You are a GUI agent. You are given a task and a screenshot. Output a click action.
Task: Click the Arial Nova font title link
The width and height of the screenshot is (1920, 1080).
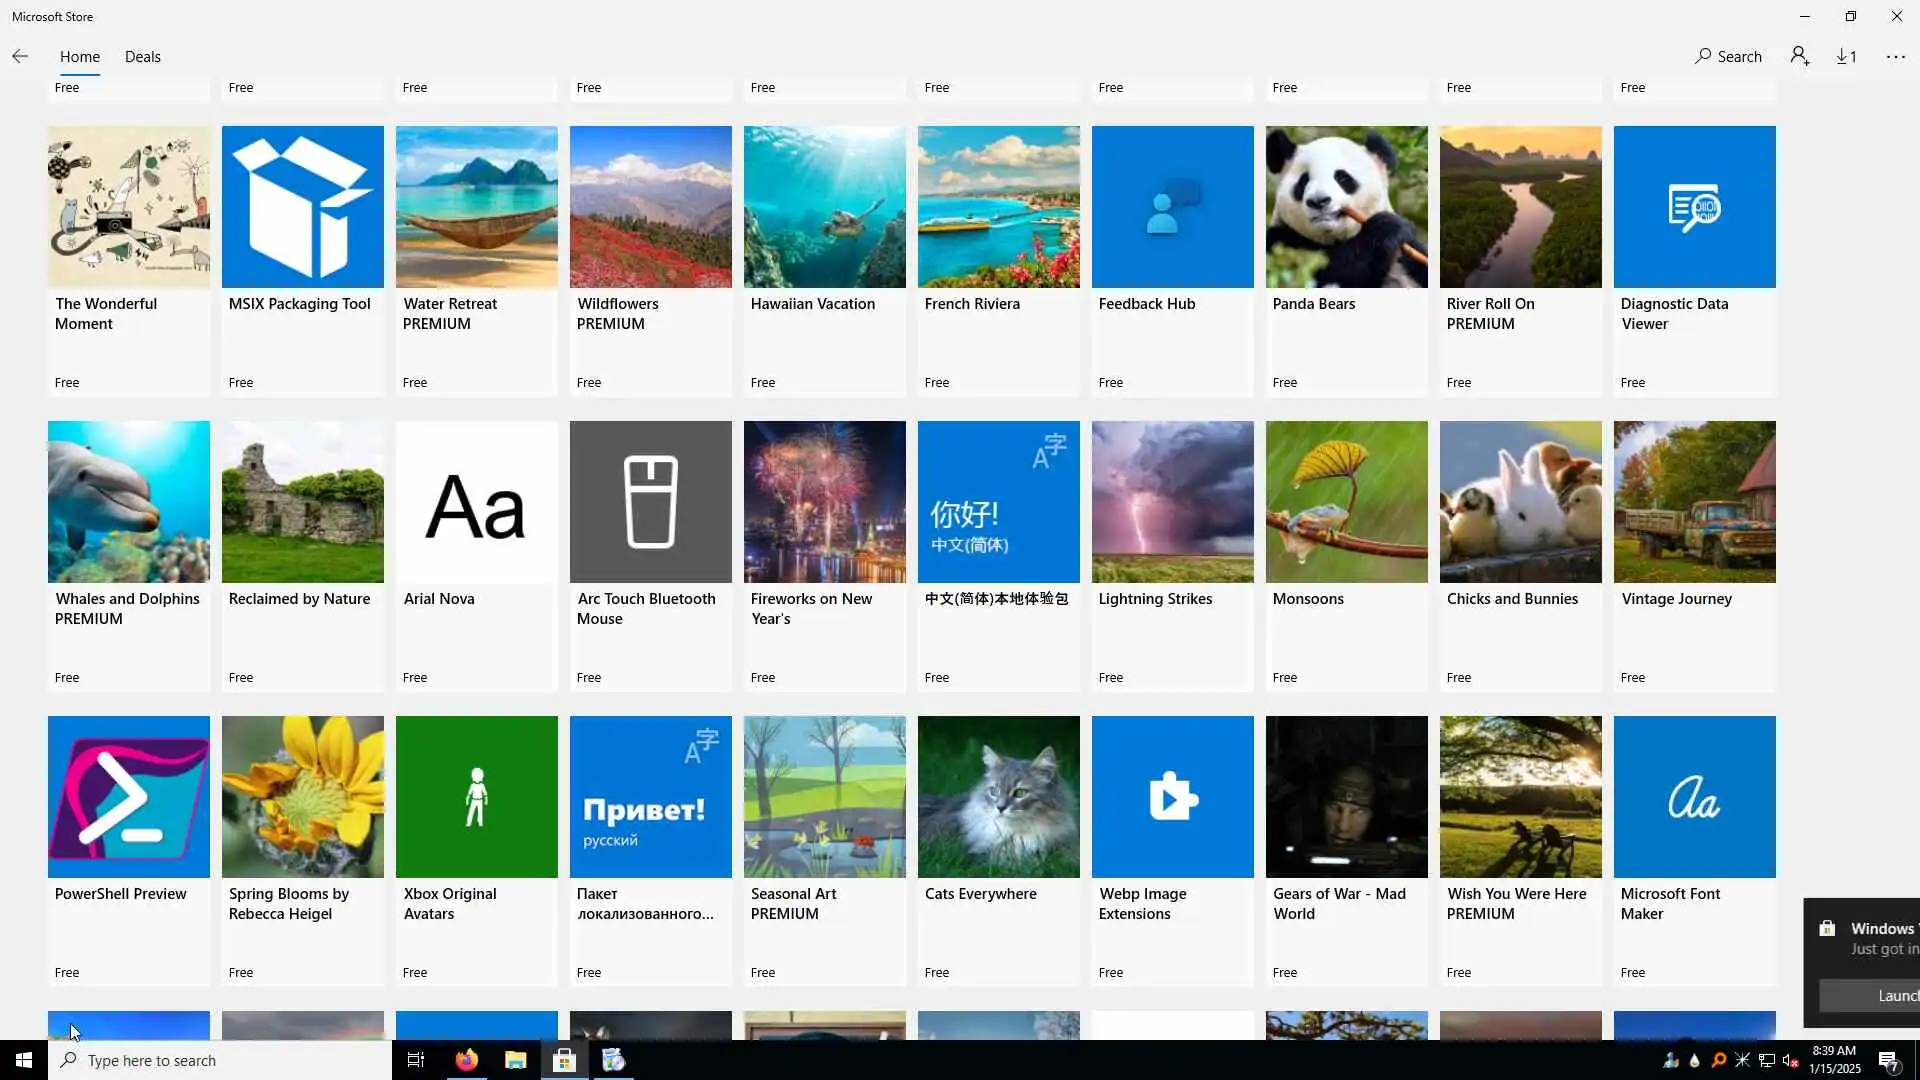[439, 599]
